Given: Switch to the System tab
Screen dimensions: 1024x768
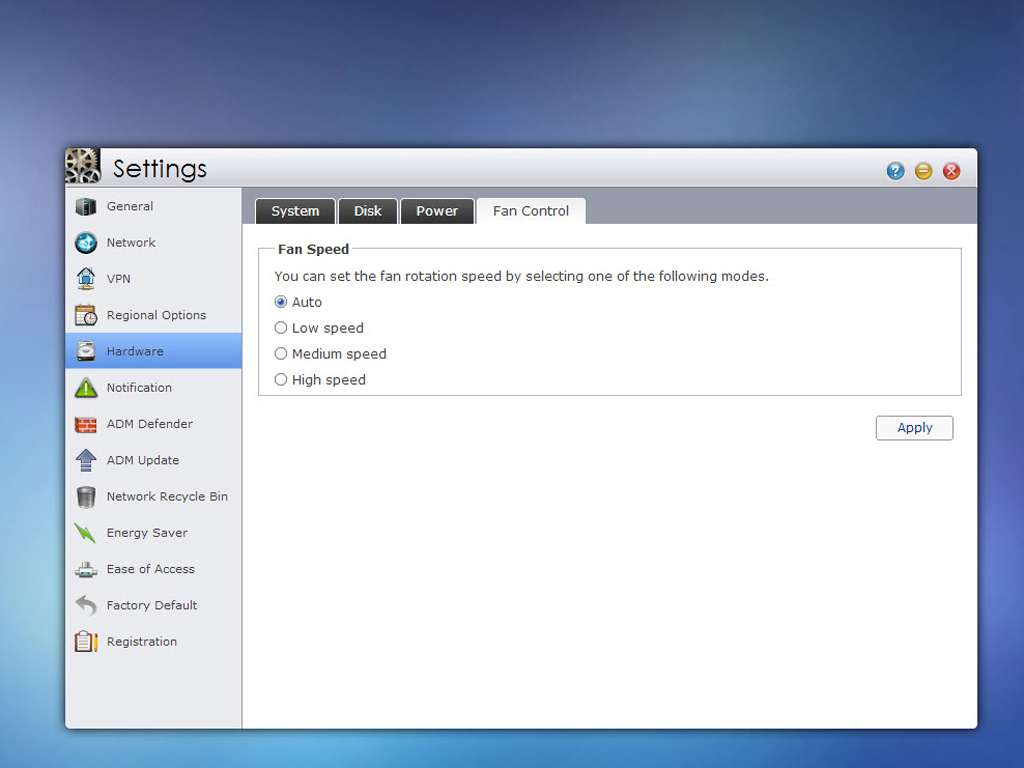Looking at the screenshot, I should [295, 211].
